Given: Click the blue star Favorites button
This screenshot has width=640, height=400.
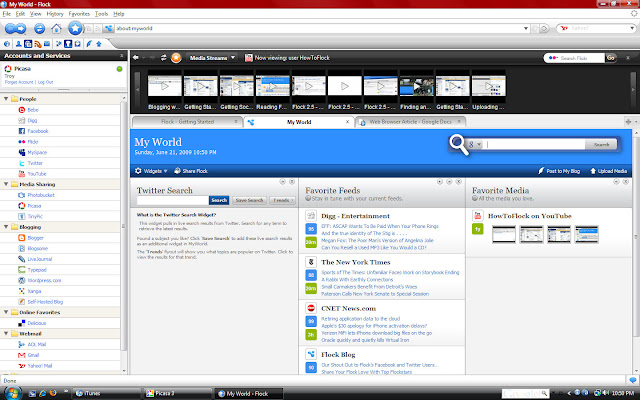Looking at the screenshot, I should point(75,28).
